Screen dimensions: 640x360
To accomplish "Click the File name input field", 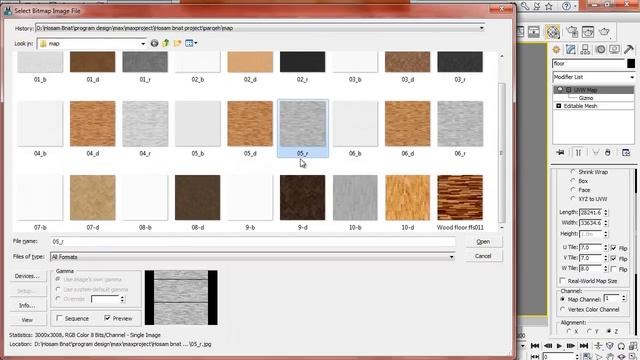I will coord(253,242).
